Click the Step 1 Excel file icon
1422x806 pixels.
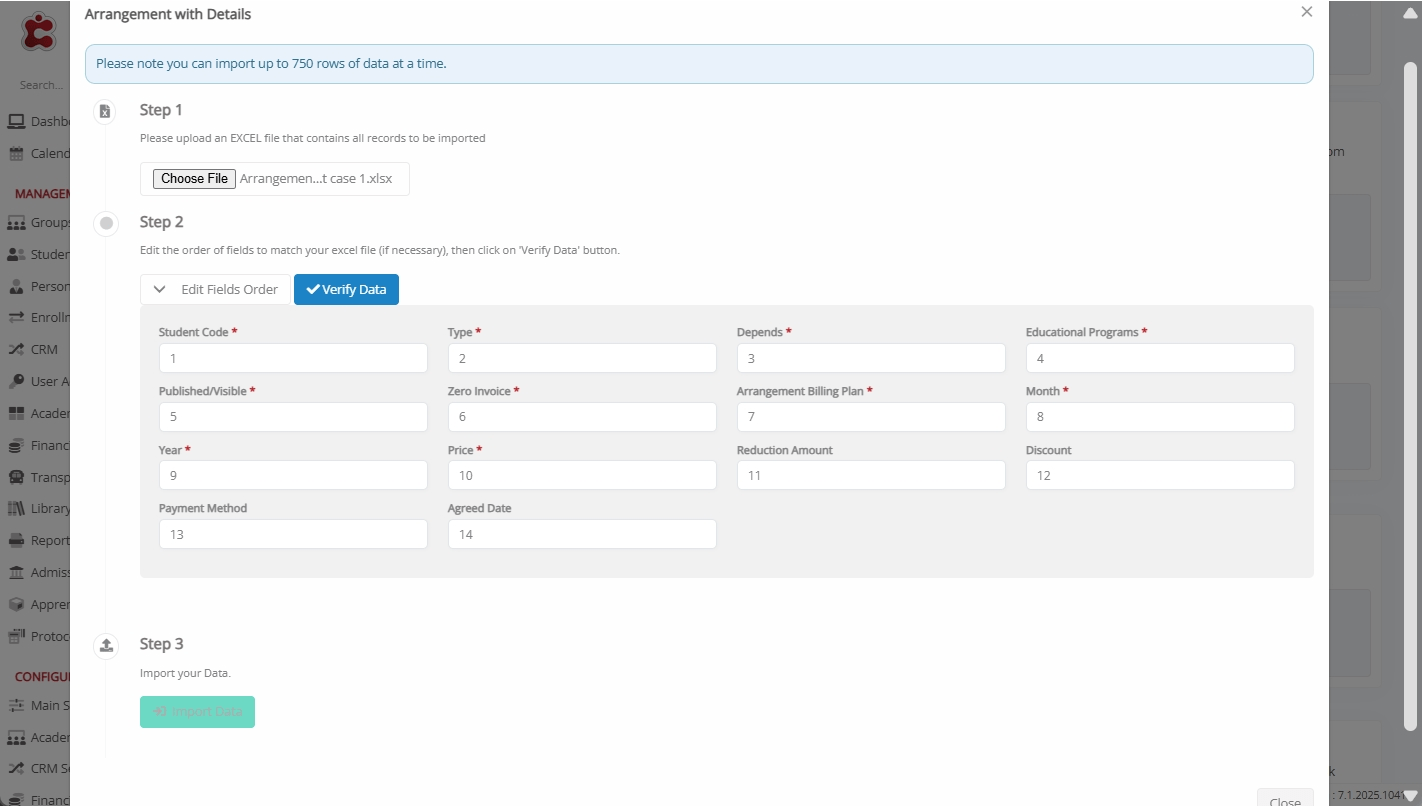point(105,111)
